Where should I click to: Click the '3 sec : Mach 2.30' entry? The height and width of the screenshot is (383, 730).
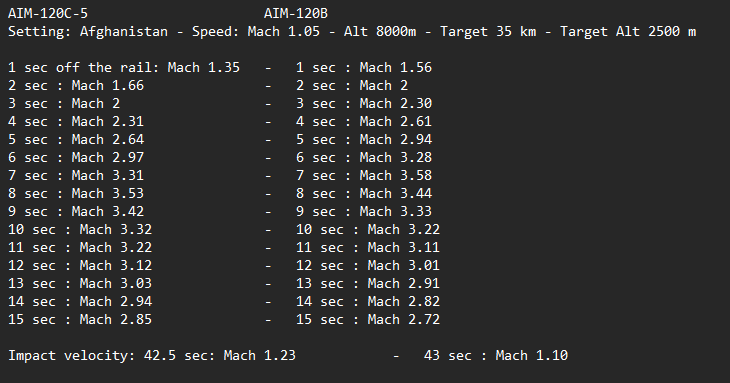pos(364,103)
